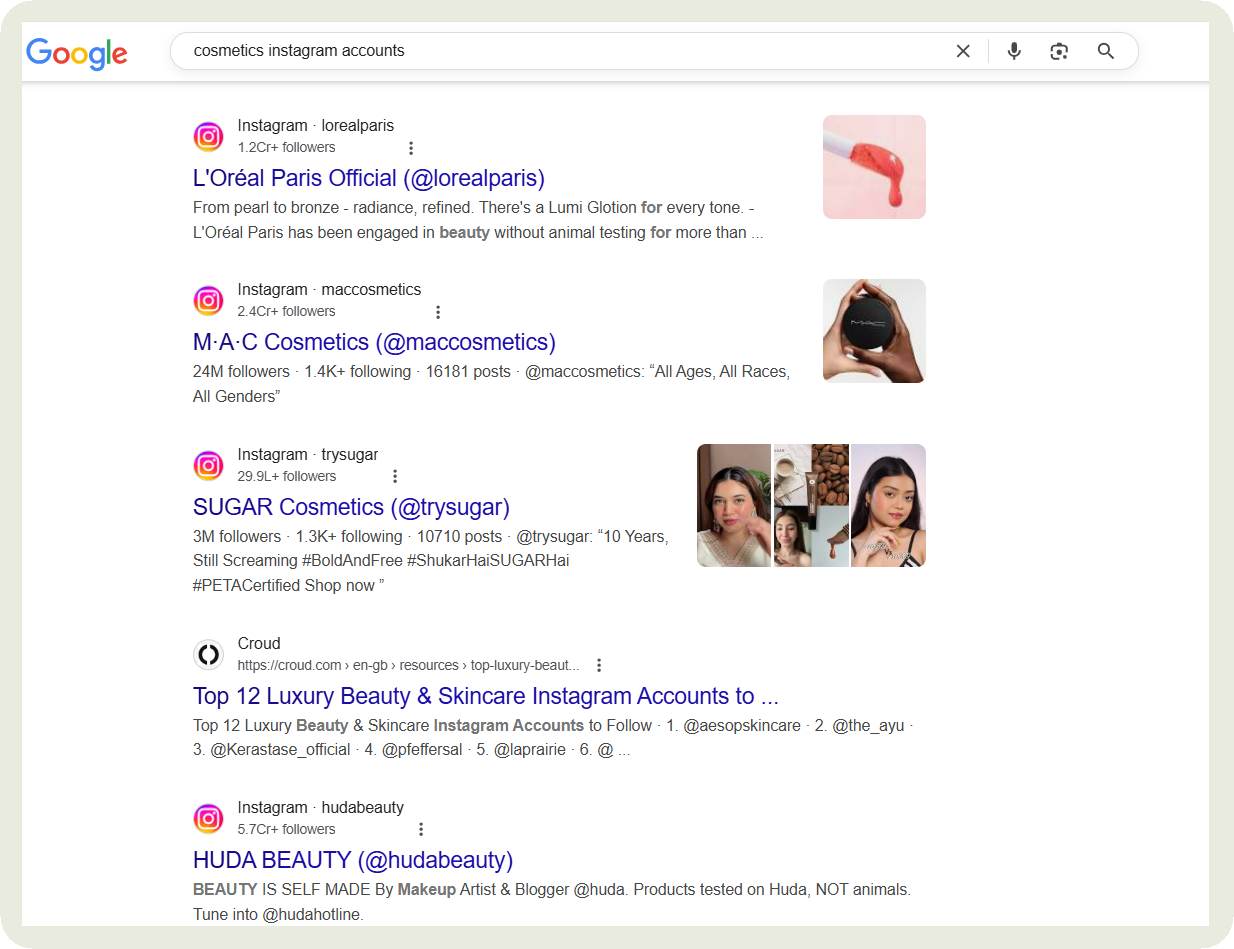This screenshot has height=949, width=1234.
Task: Click Instagram icon beside maccosmetics result
Action: pos(208,300)
